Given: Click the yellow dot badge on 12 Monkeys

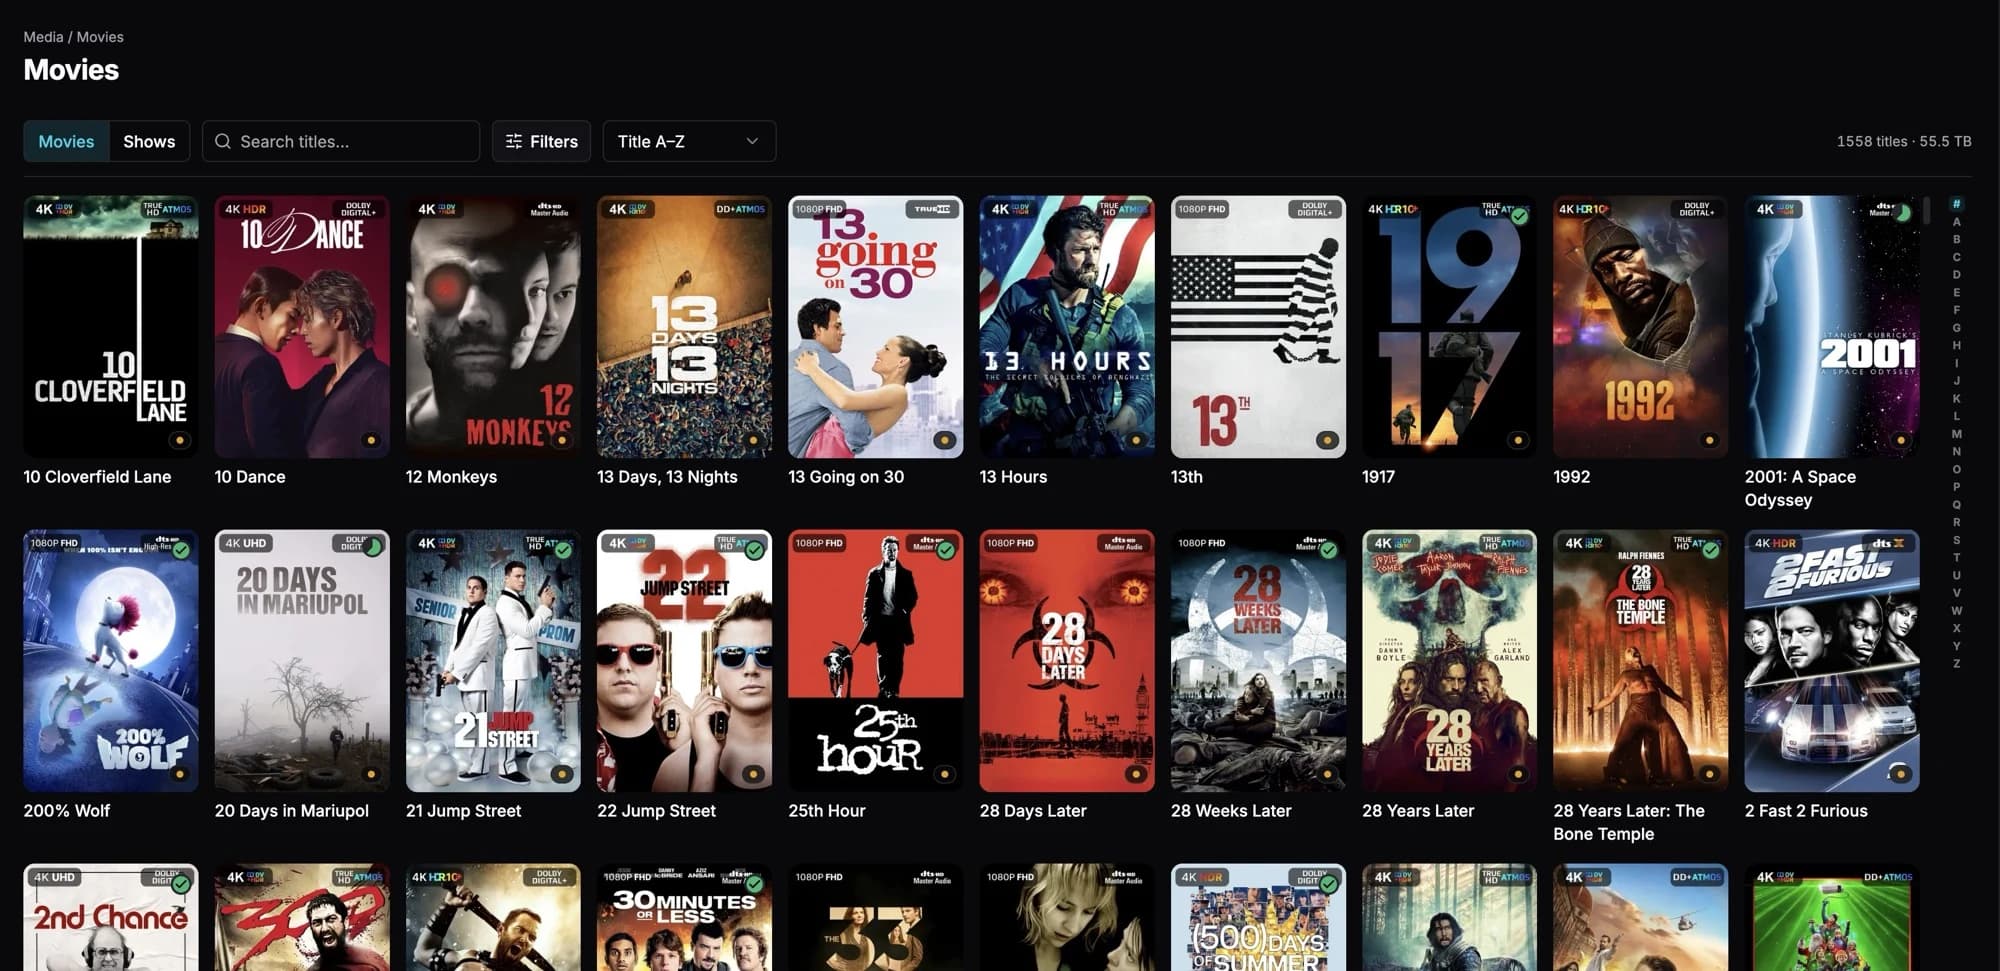Looking at the screenshot, I should pyautogui.click(x=562, y=440).
